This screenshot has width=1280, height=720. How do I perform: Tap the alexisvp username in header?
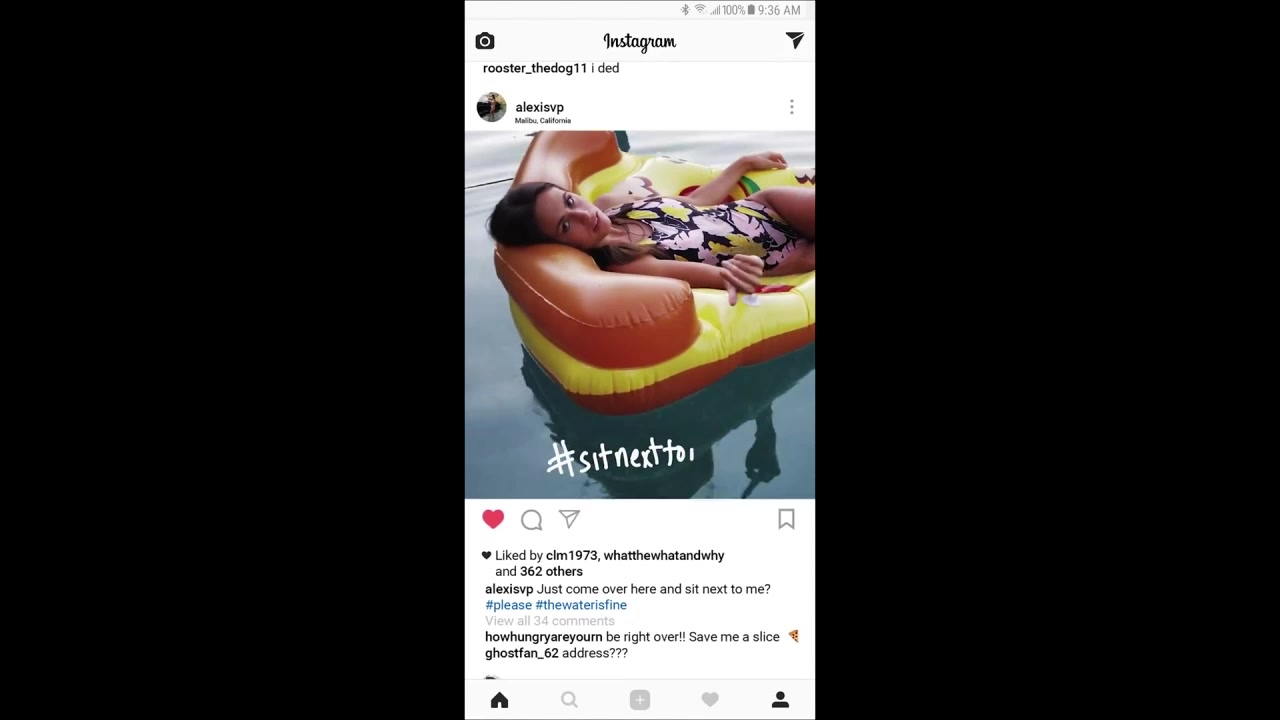coord(539,107)
